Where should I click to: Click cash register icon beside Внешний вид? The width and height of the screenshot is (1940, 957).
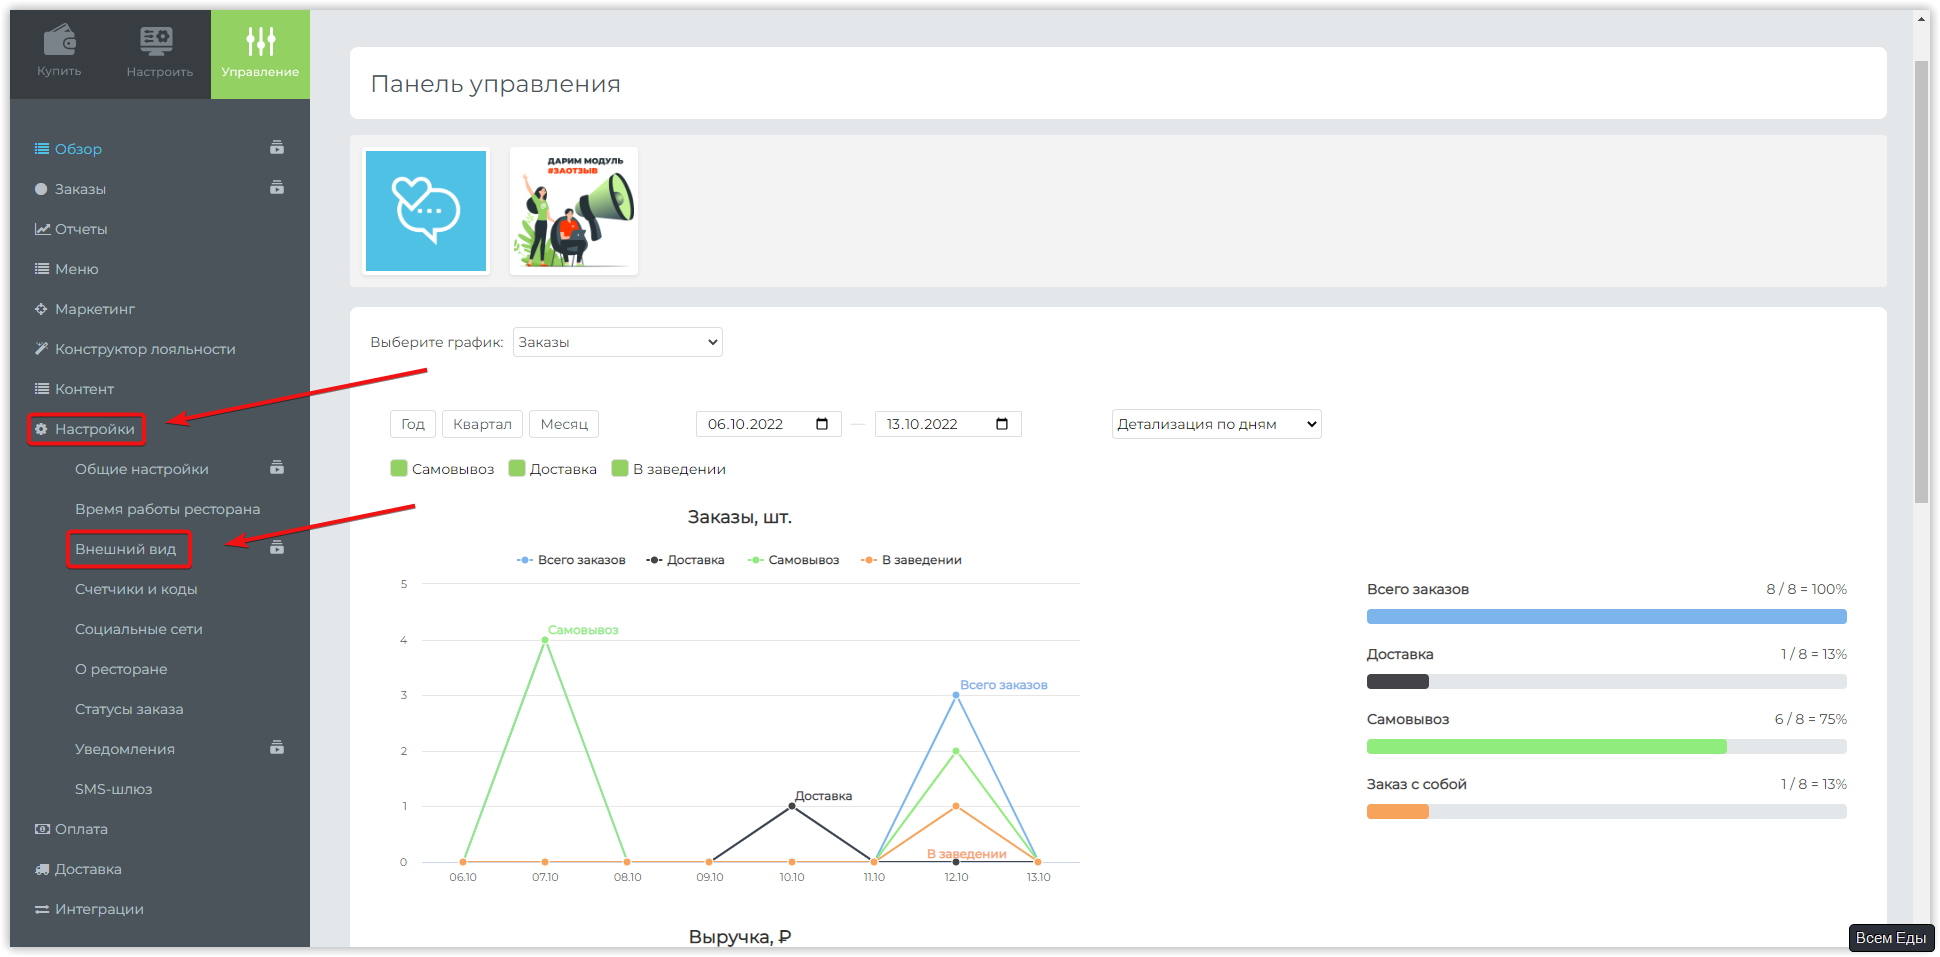pyautogui.click(x=277, y=548)
